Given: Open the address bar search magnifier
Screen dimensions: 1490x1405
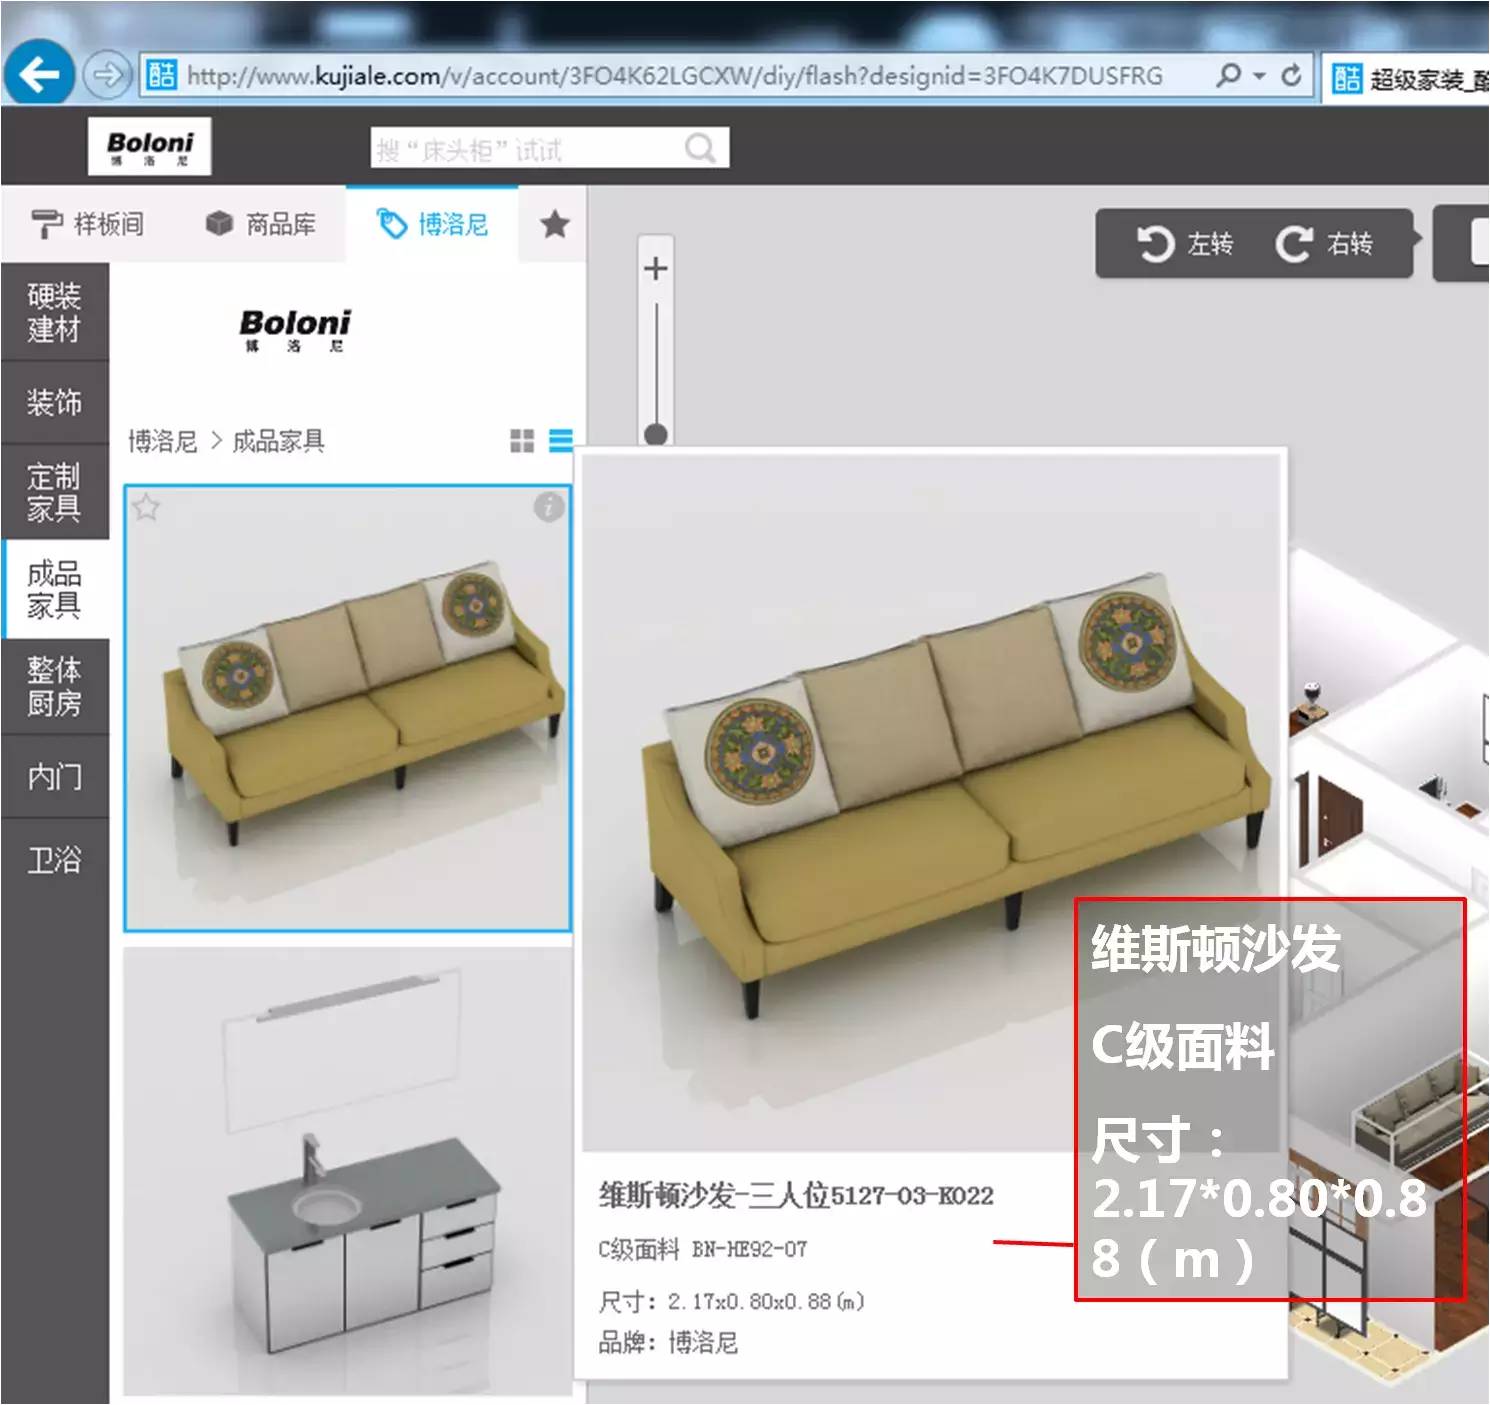Looking at the screenshot, I should click(x=1229, y=75).
